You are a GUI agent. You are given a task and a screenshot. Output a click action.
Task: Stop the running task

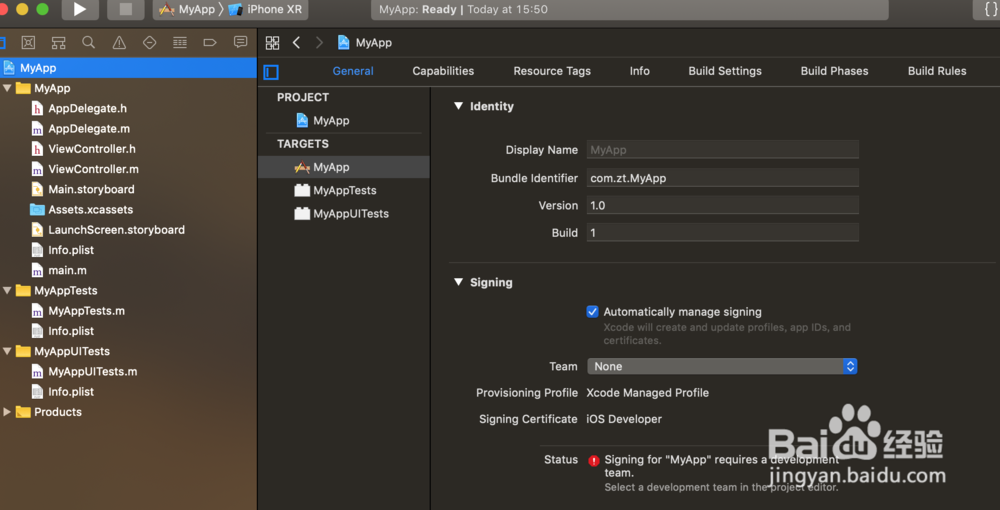pos(126,9)
